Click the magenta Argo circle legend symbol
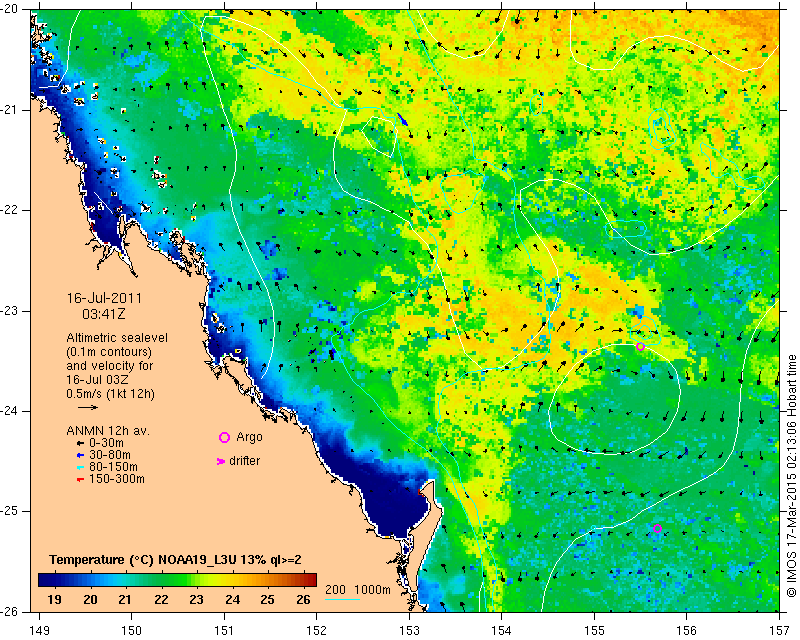The height and width of the screenshot is (640, 800). [x=224, y=437]
